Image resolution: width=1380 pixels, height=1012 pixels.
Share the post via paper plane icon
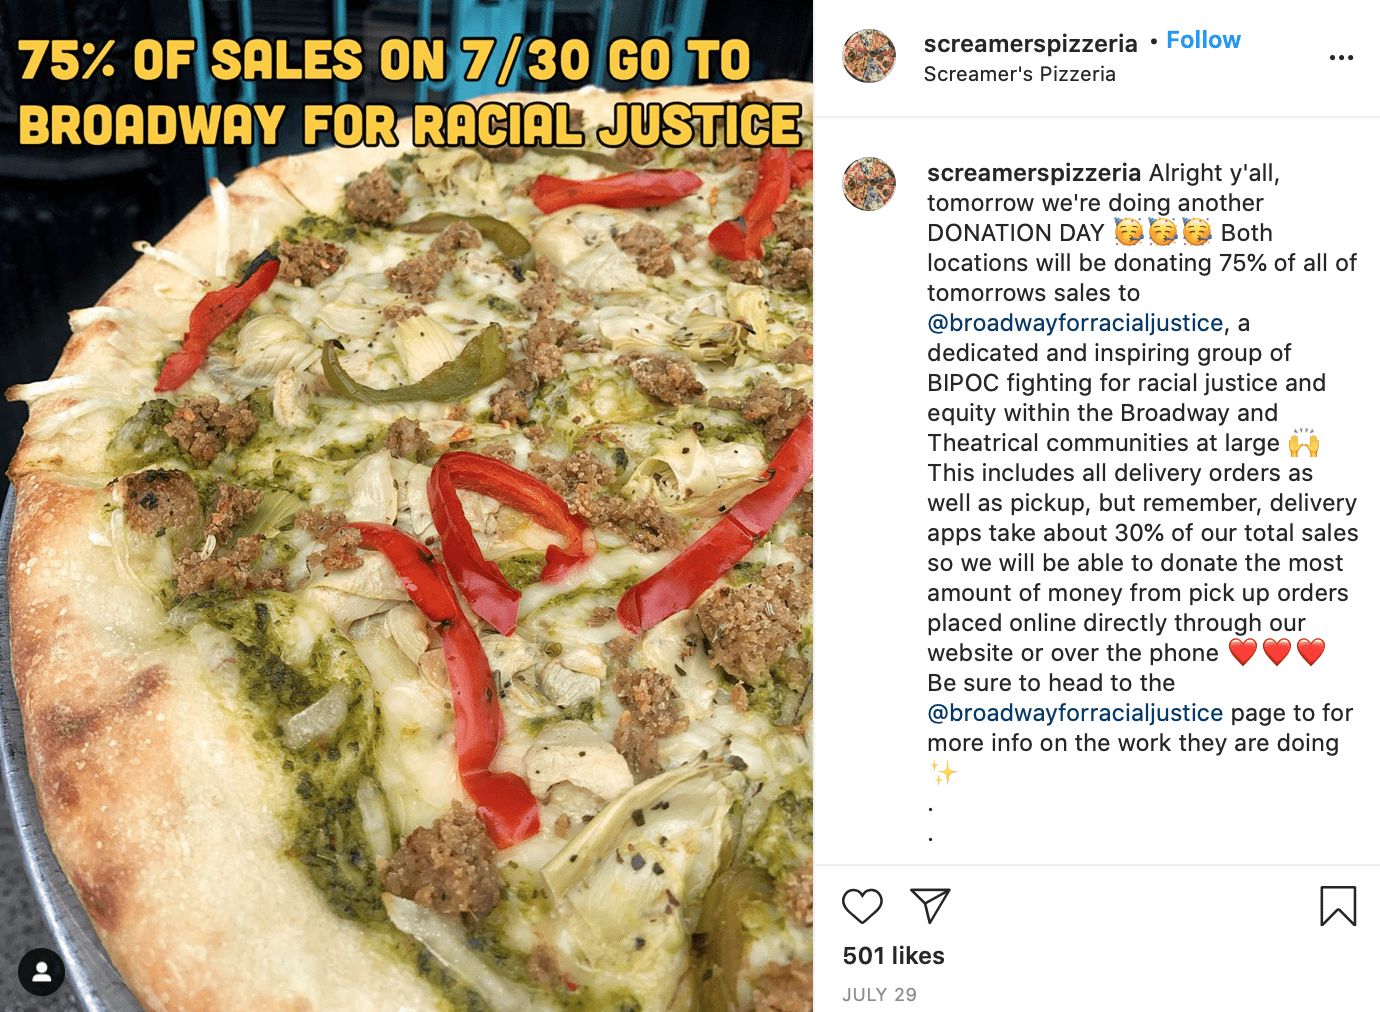point(930,906)
